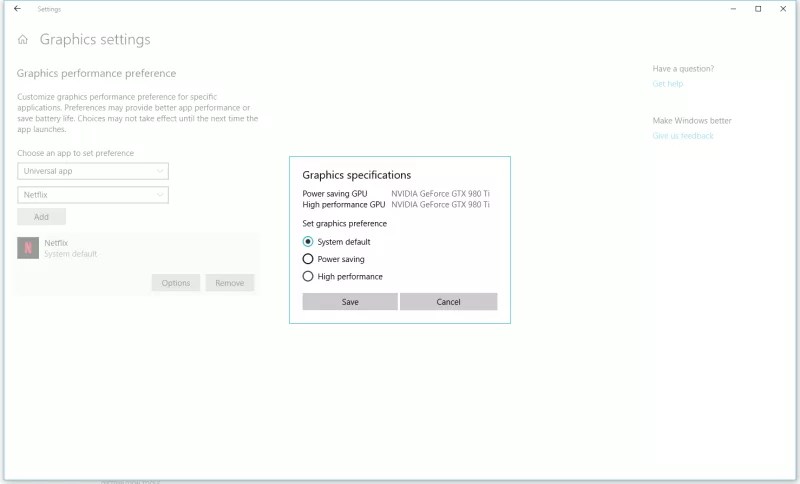The width and height of the screenshot is (800, 484).
Task: Maximize the Settings window
Action: 758,9
